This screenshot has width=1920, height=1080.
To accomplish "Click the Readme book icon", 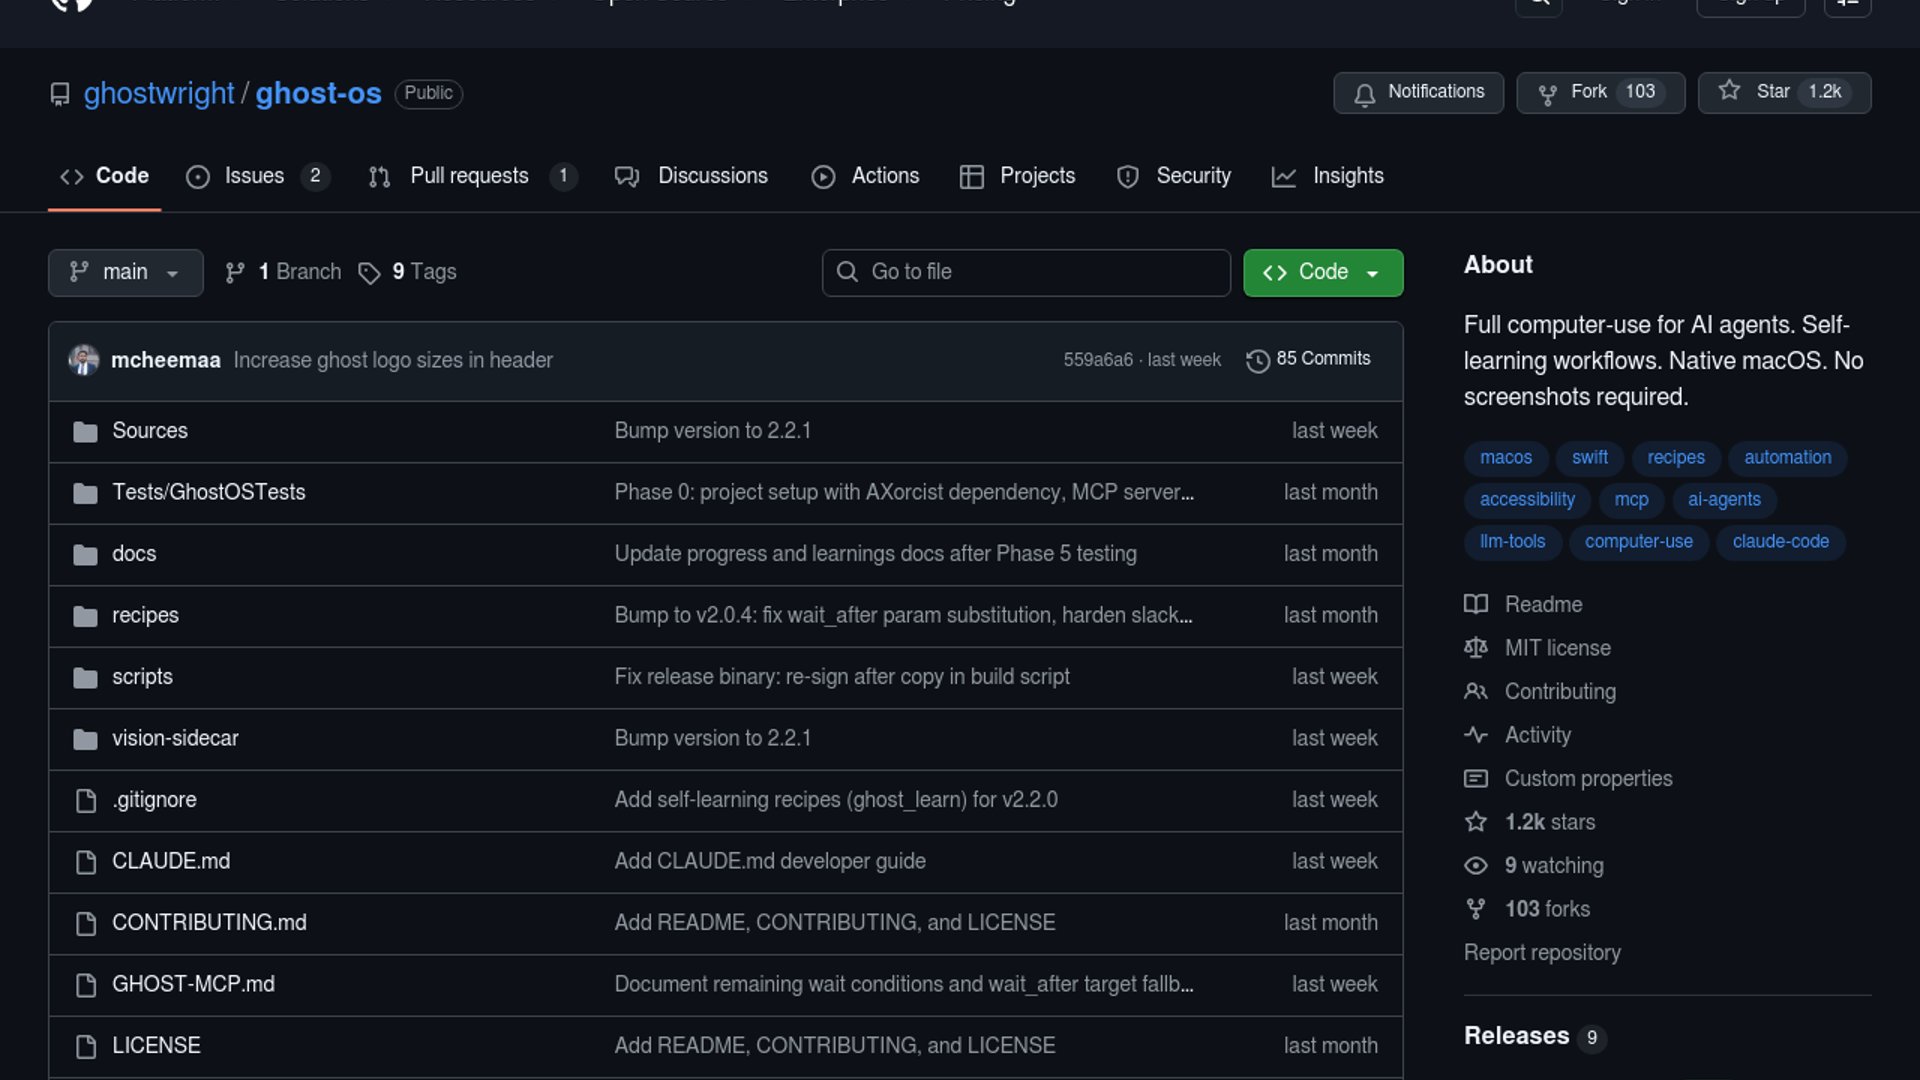I will click(x=1476, y=604).
